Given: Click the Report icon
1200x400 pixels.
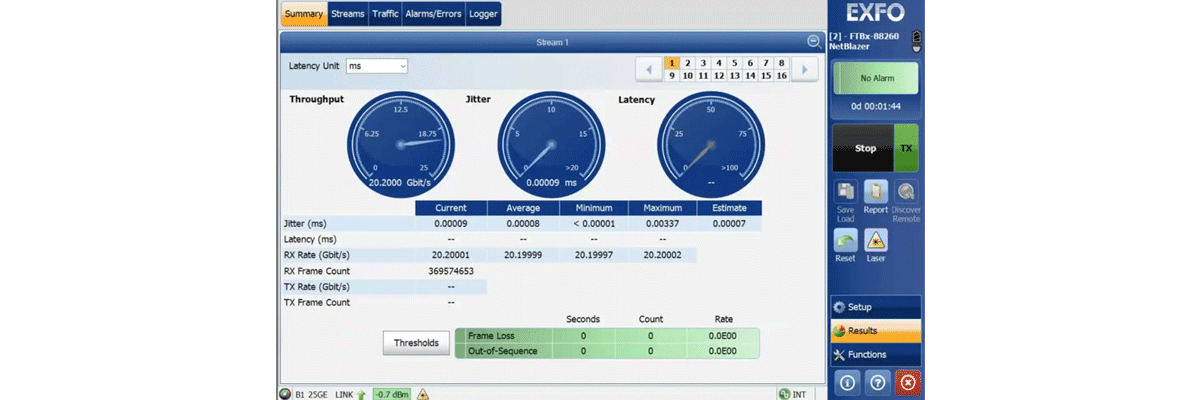Looking at the screenshot, I should tap(875, 192).
